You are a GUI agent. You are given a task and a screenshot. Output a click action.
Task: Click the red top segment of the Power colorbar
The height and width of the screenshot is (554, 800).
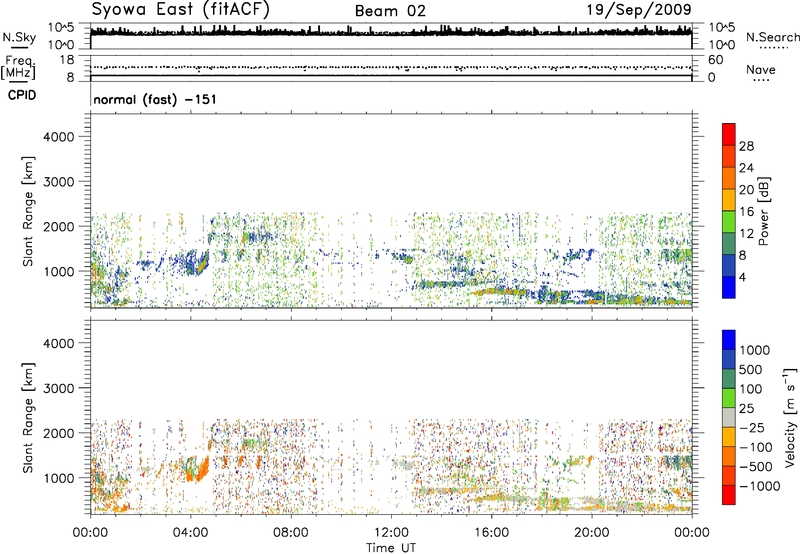729,135
